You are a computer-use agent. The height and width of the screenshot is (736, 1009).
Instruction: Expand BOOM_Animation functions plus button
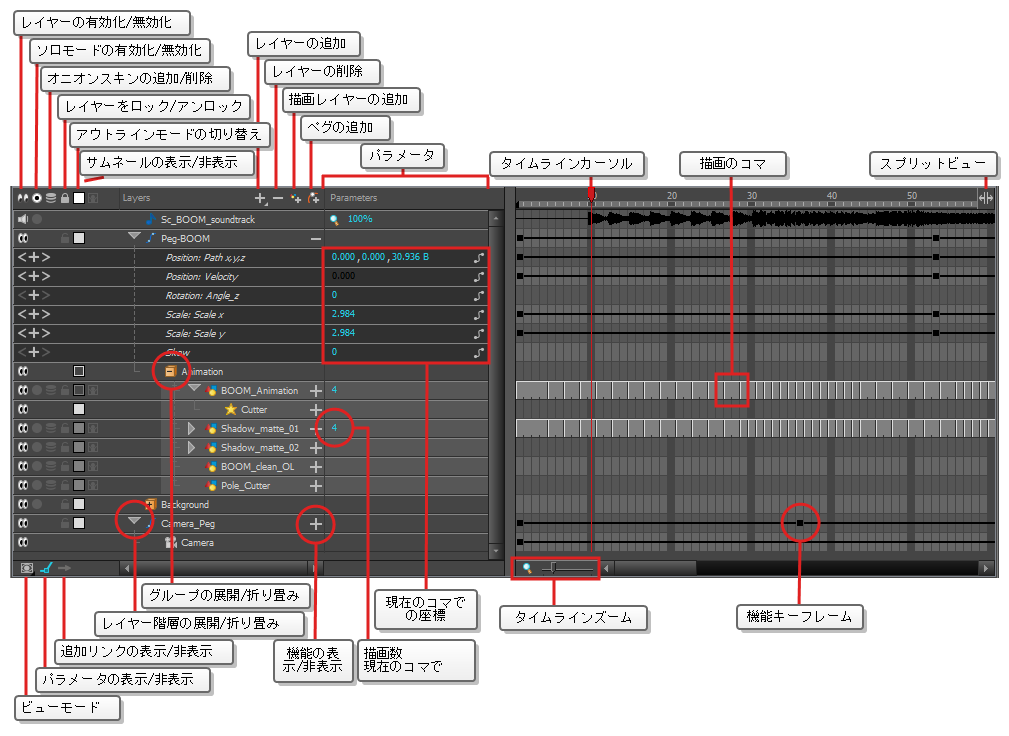pos(315,391)
